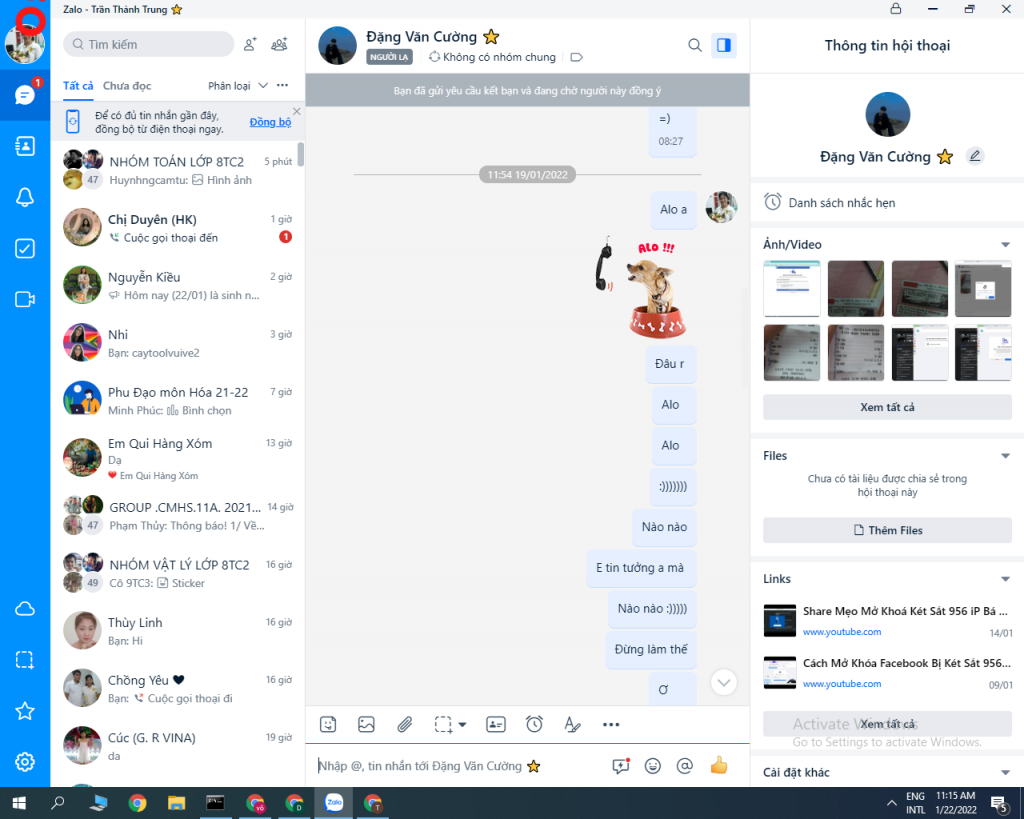The height and width of the screenshot is (819, 1024).
Task: Select the Tất cả tab
Action: coord(78,86)
